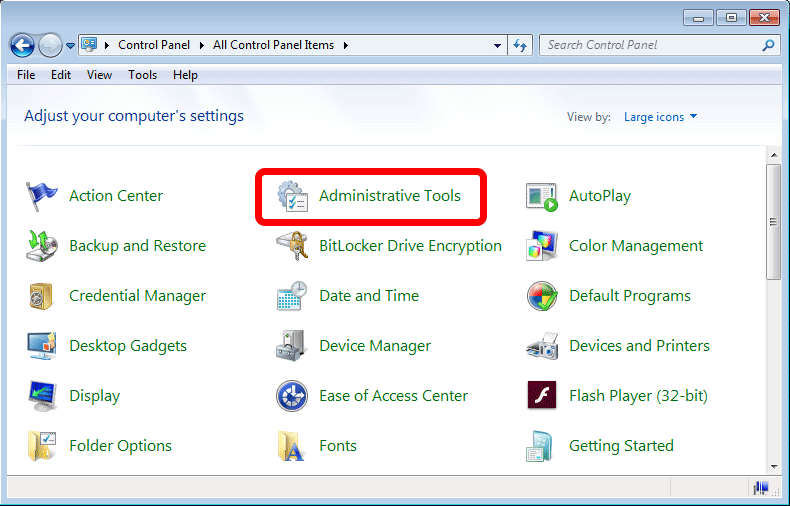Click the Credential Manager link
790x506 pixels.
point(138,295)
